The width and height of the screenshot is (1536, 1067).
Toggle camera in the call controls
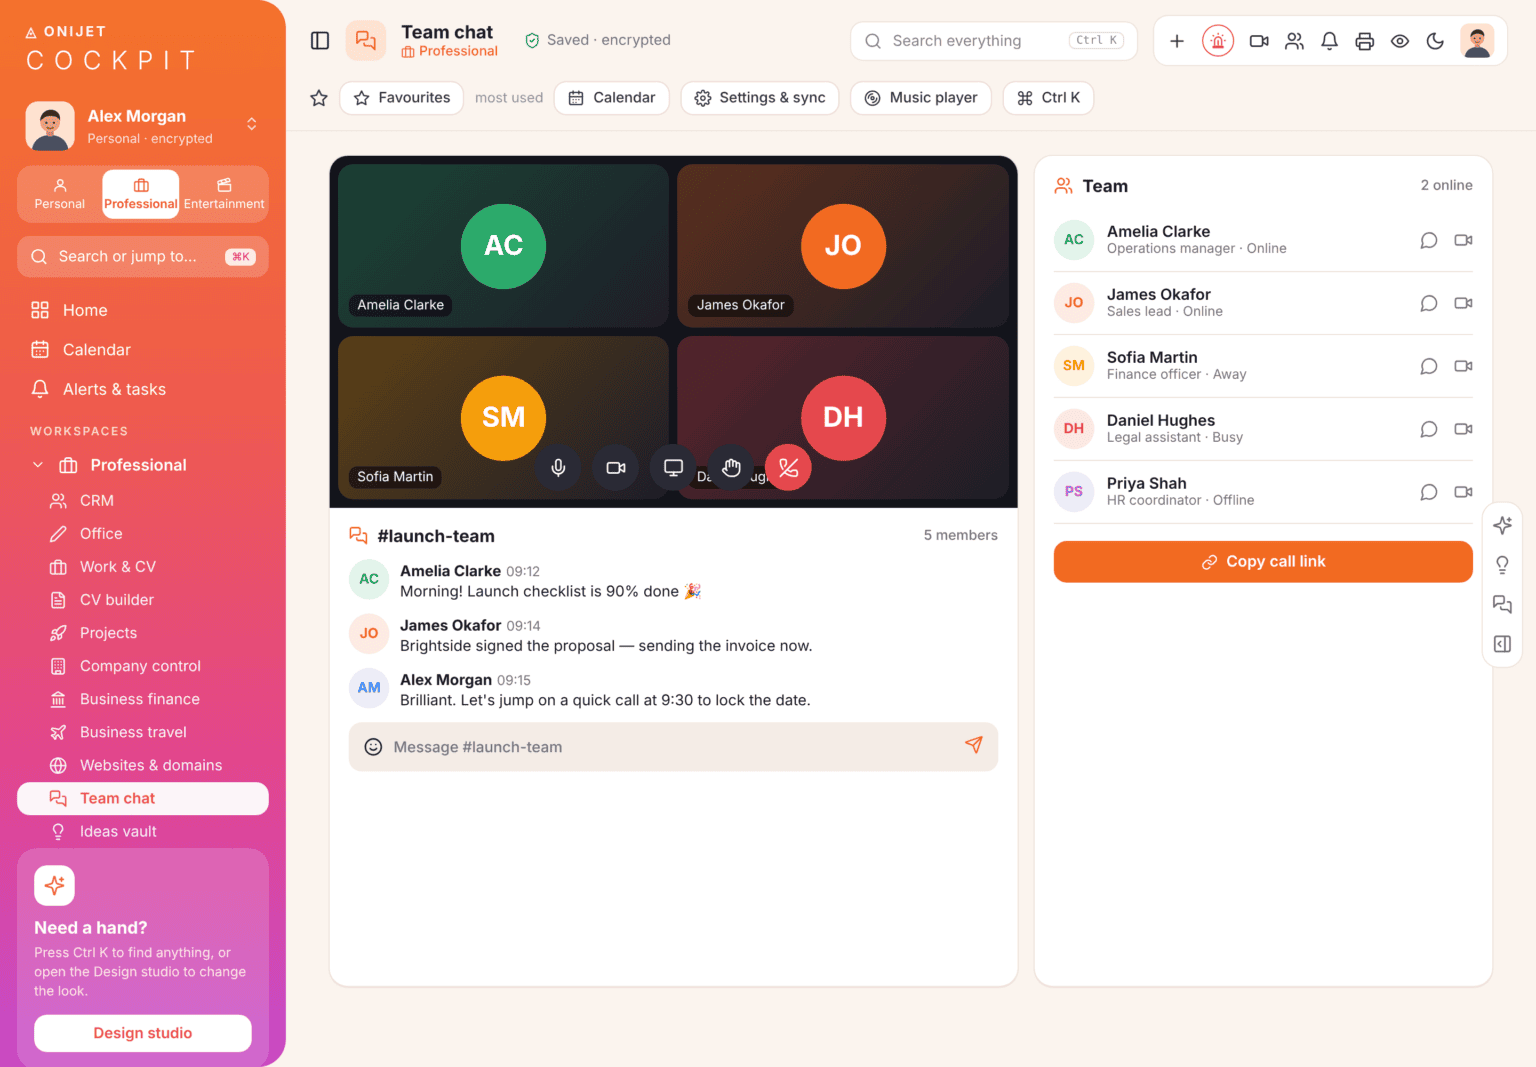point(616,467)
